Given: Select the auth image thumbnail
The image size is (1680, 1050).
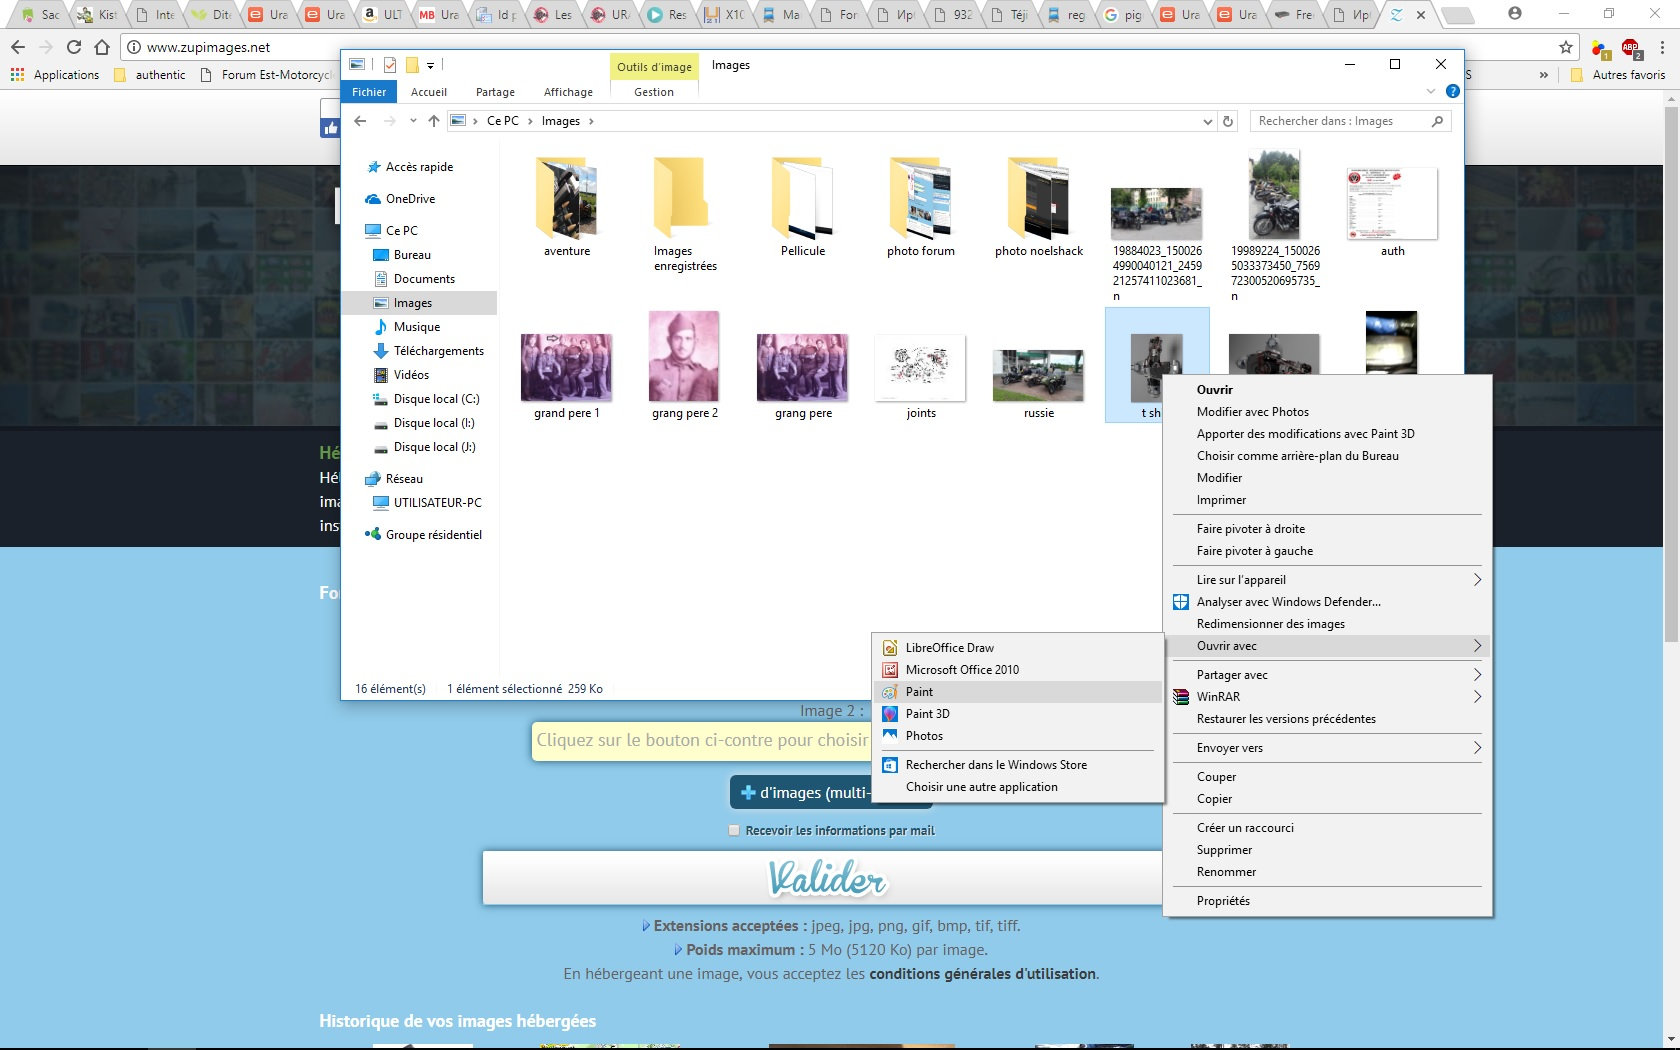Looking at the screenshot, I should click(x=1393, y=206).
